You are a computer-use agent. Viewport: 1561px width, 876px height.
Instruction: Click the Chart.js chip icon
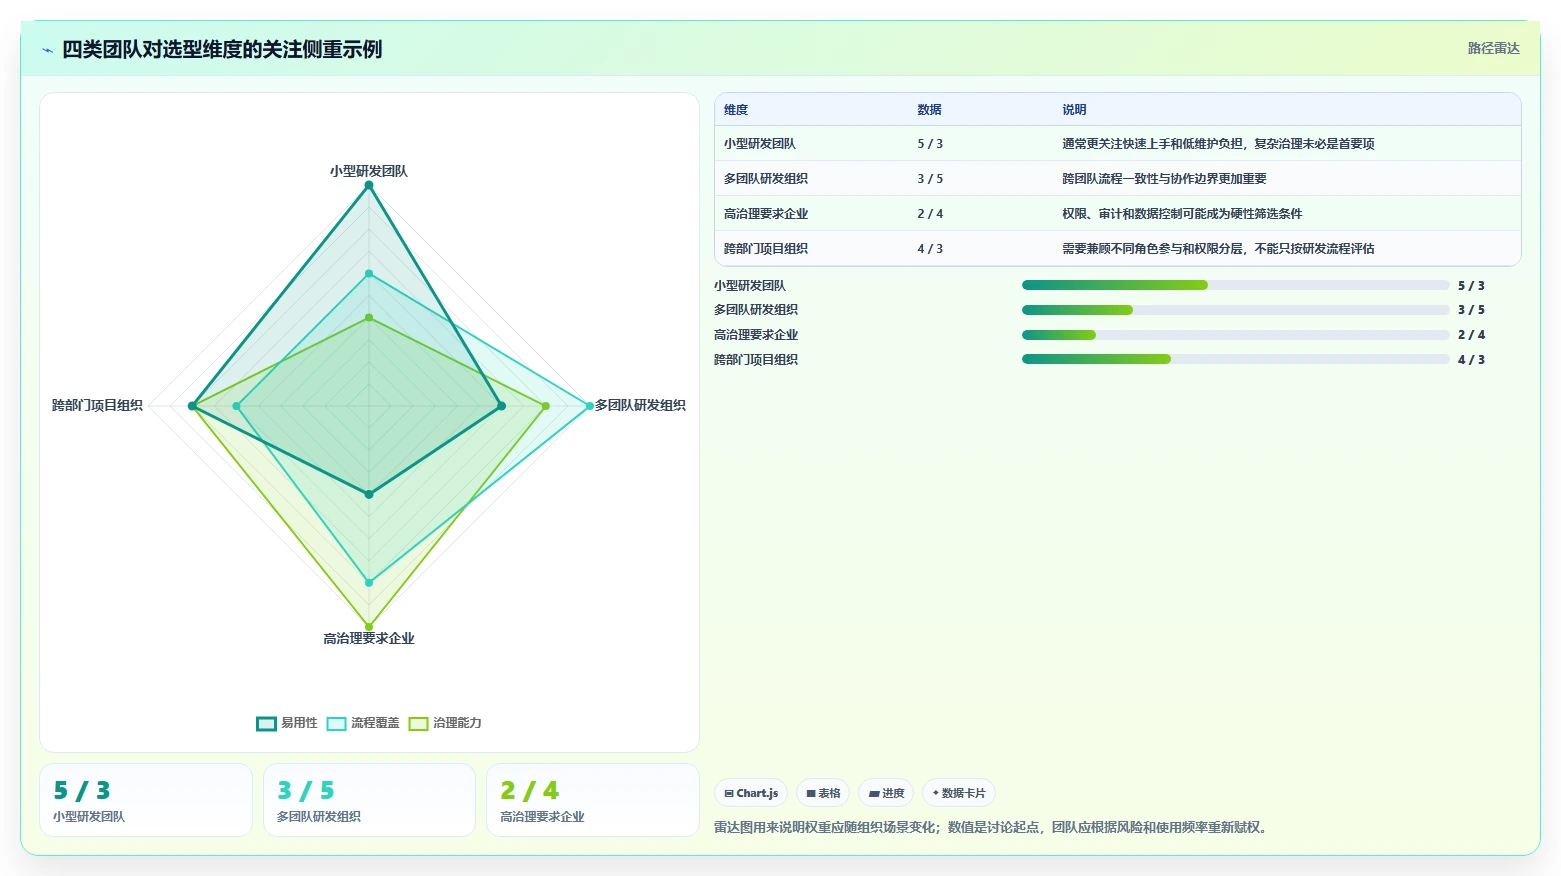[729, 793]
